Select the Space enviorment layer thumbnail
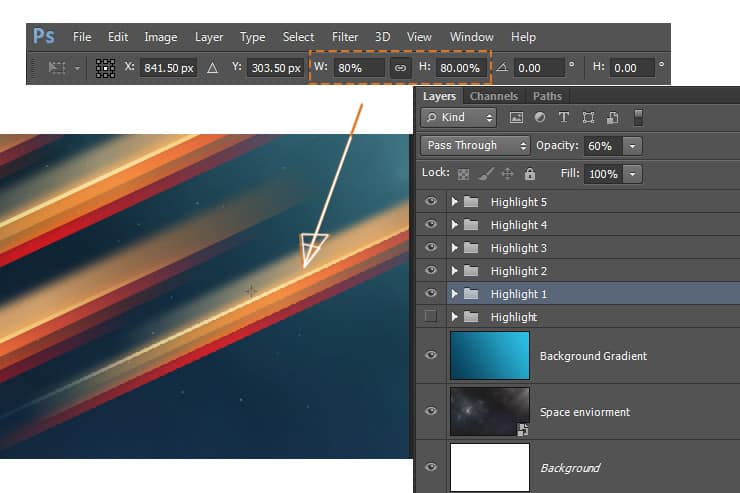Image resolution: width=740 pixels, height=493 pixels. tap(490, 411)
